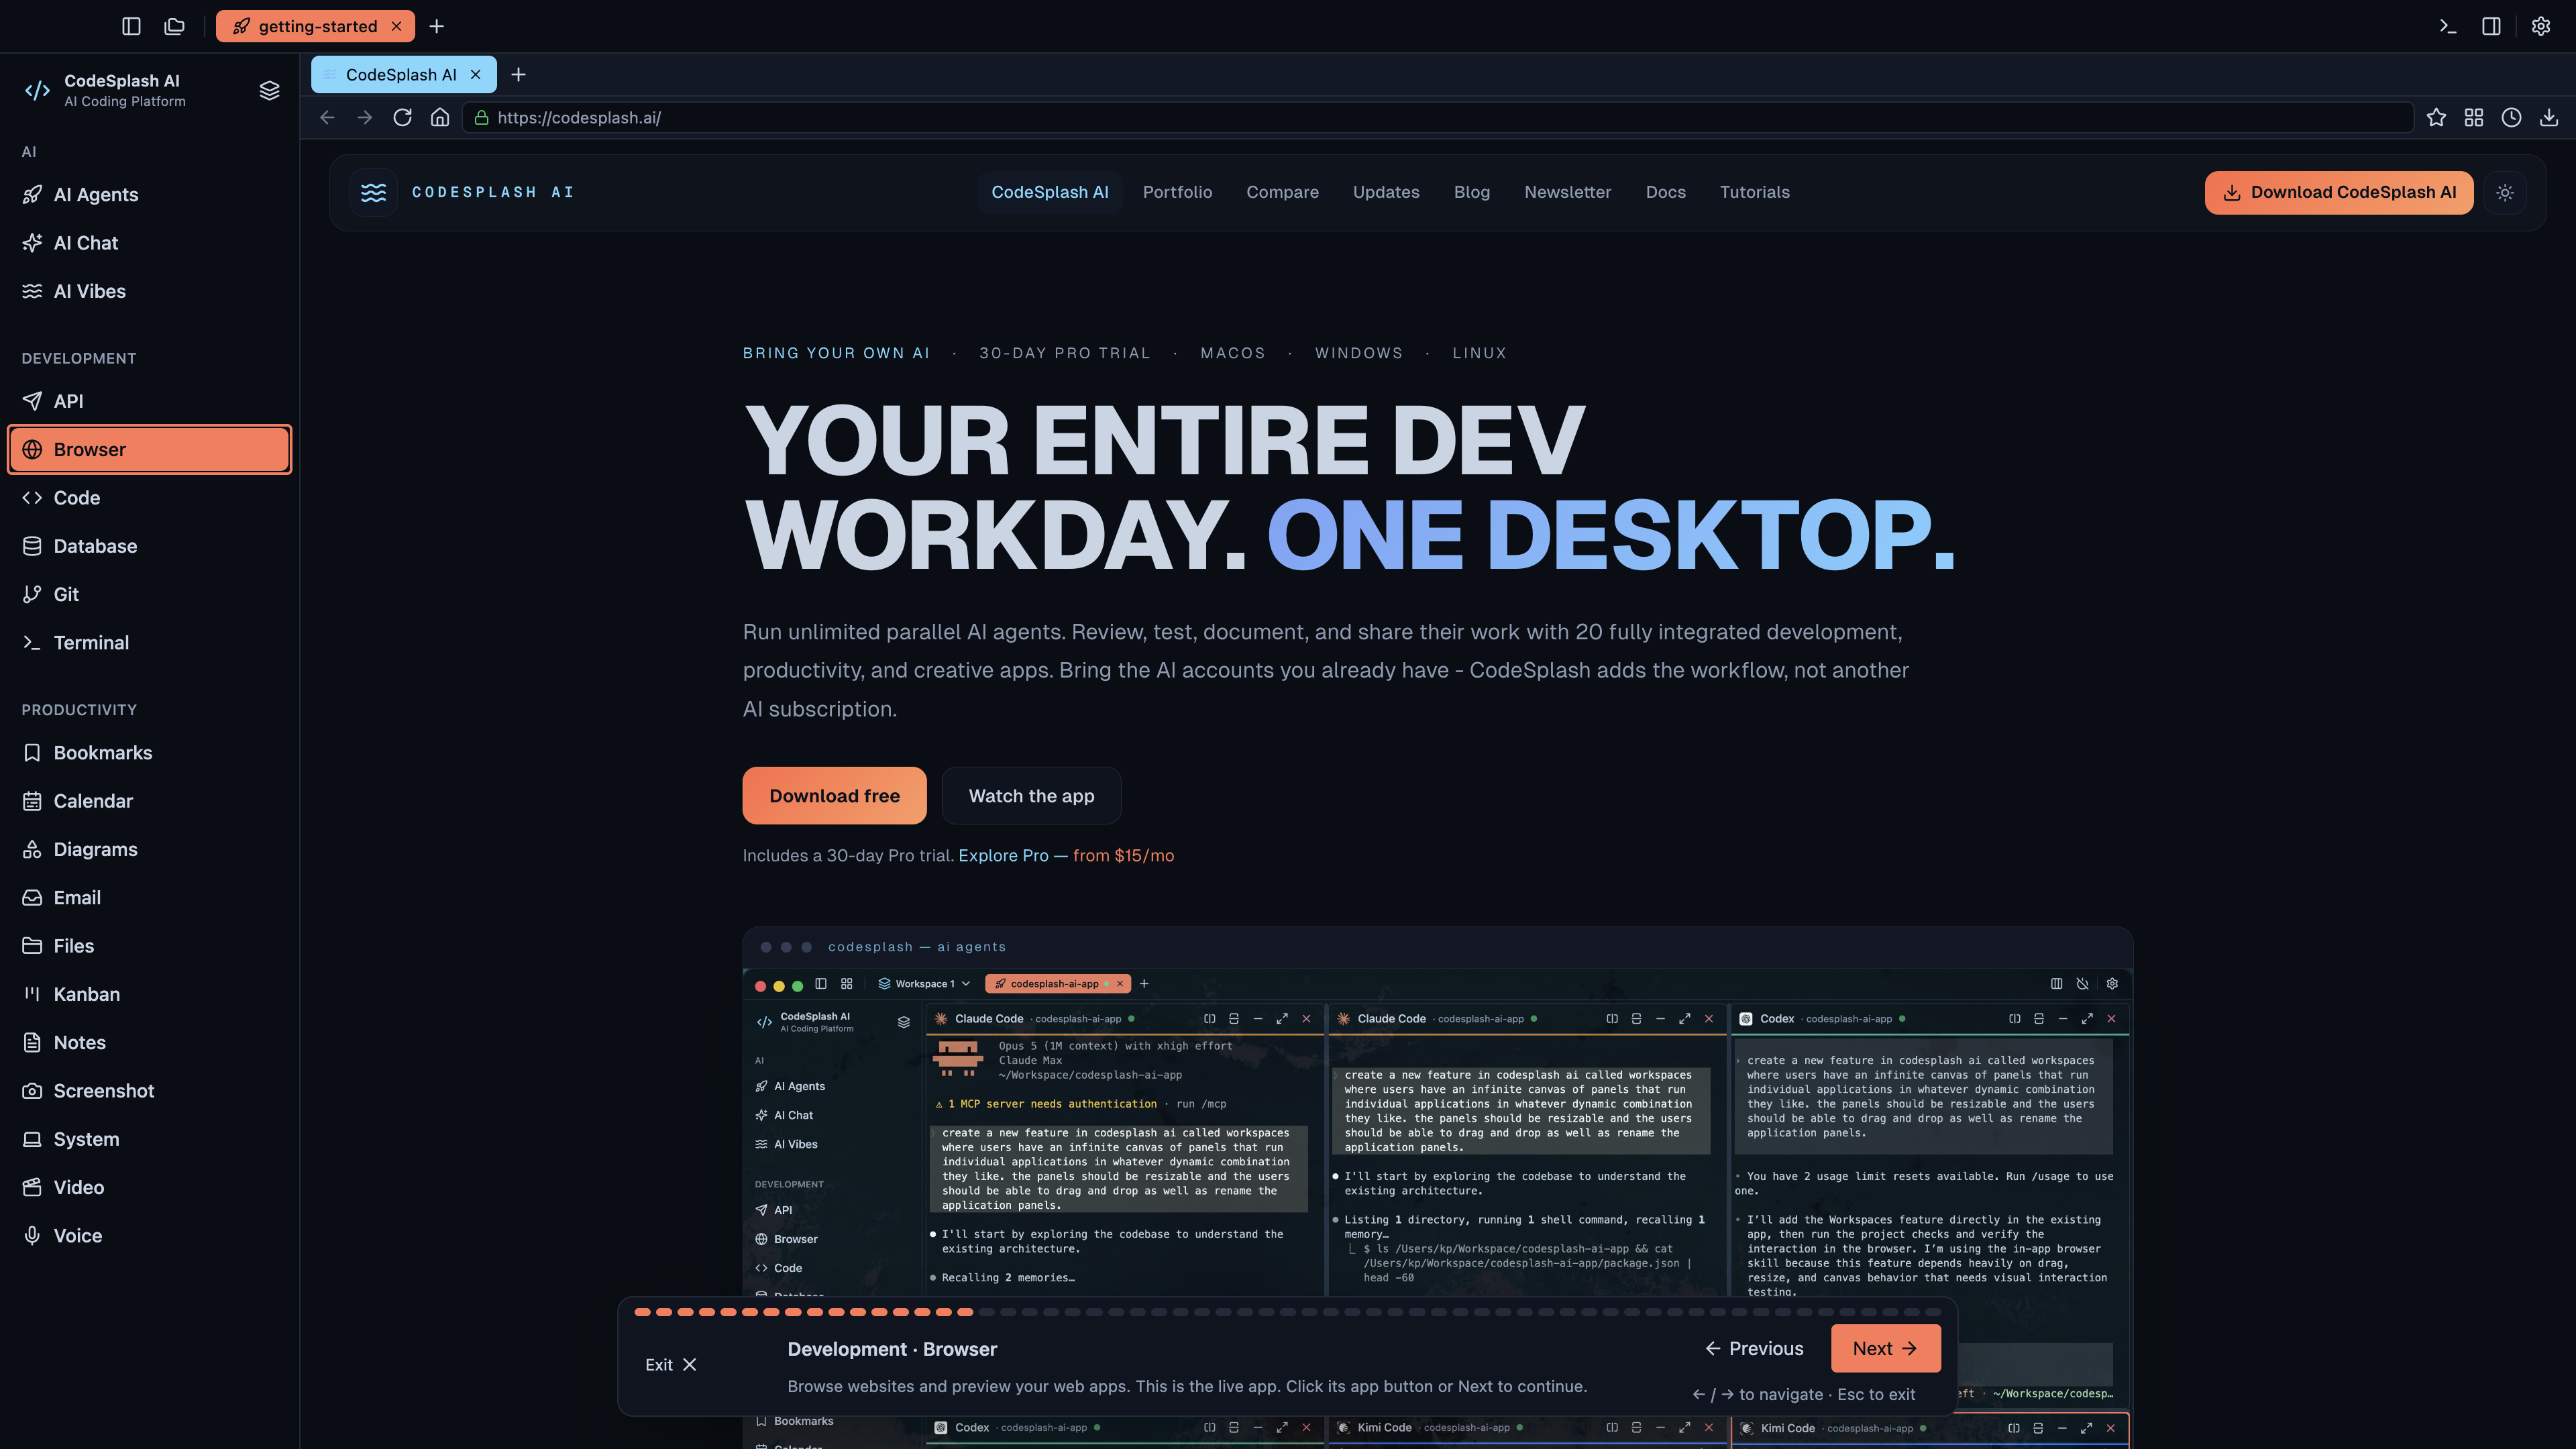This screenshot has height=1449, width=2576.
Task: Open the Portfolio nav item
Action: [x=1177, y=192]
